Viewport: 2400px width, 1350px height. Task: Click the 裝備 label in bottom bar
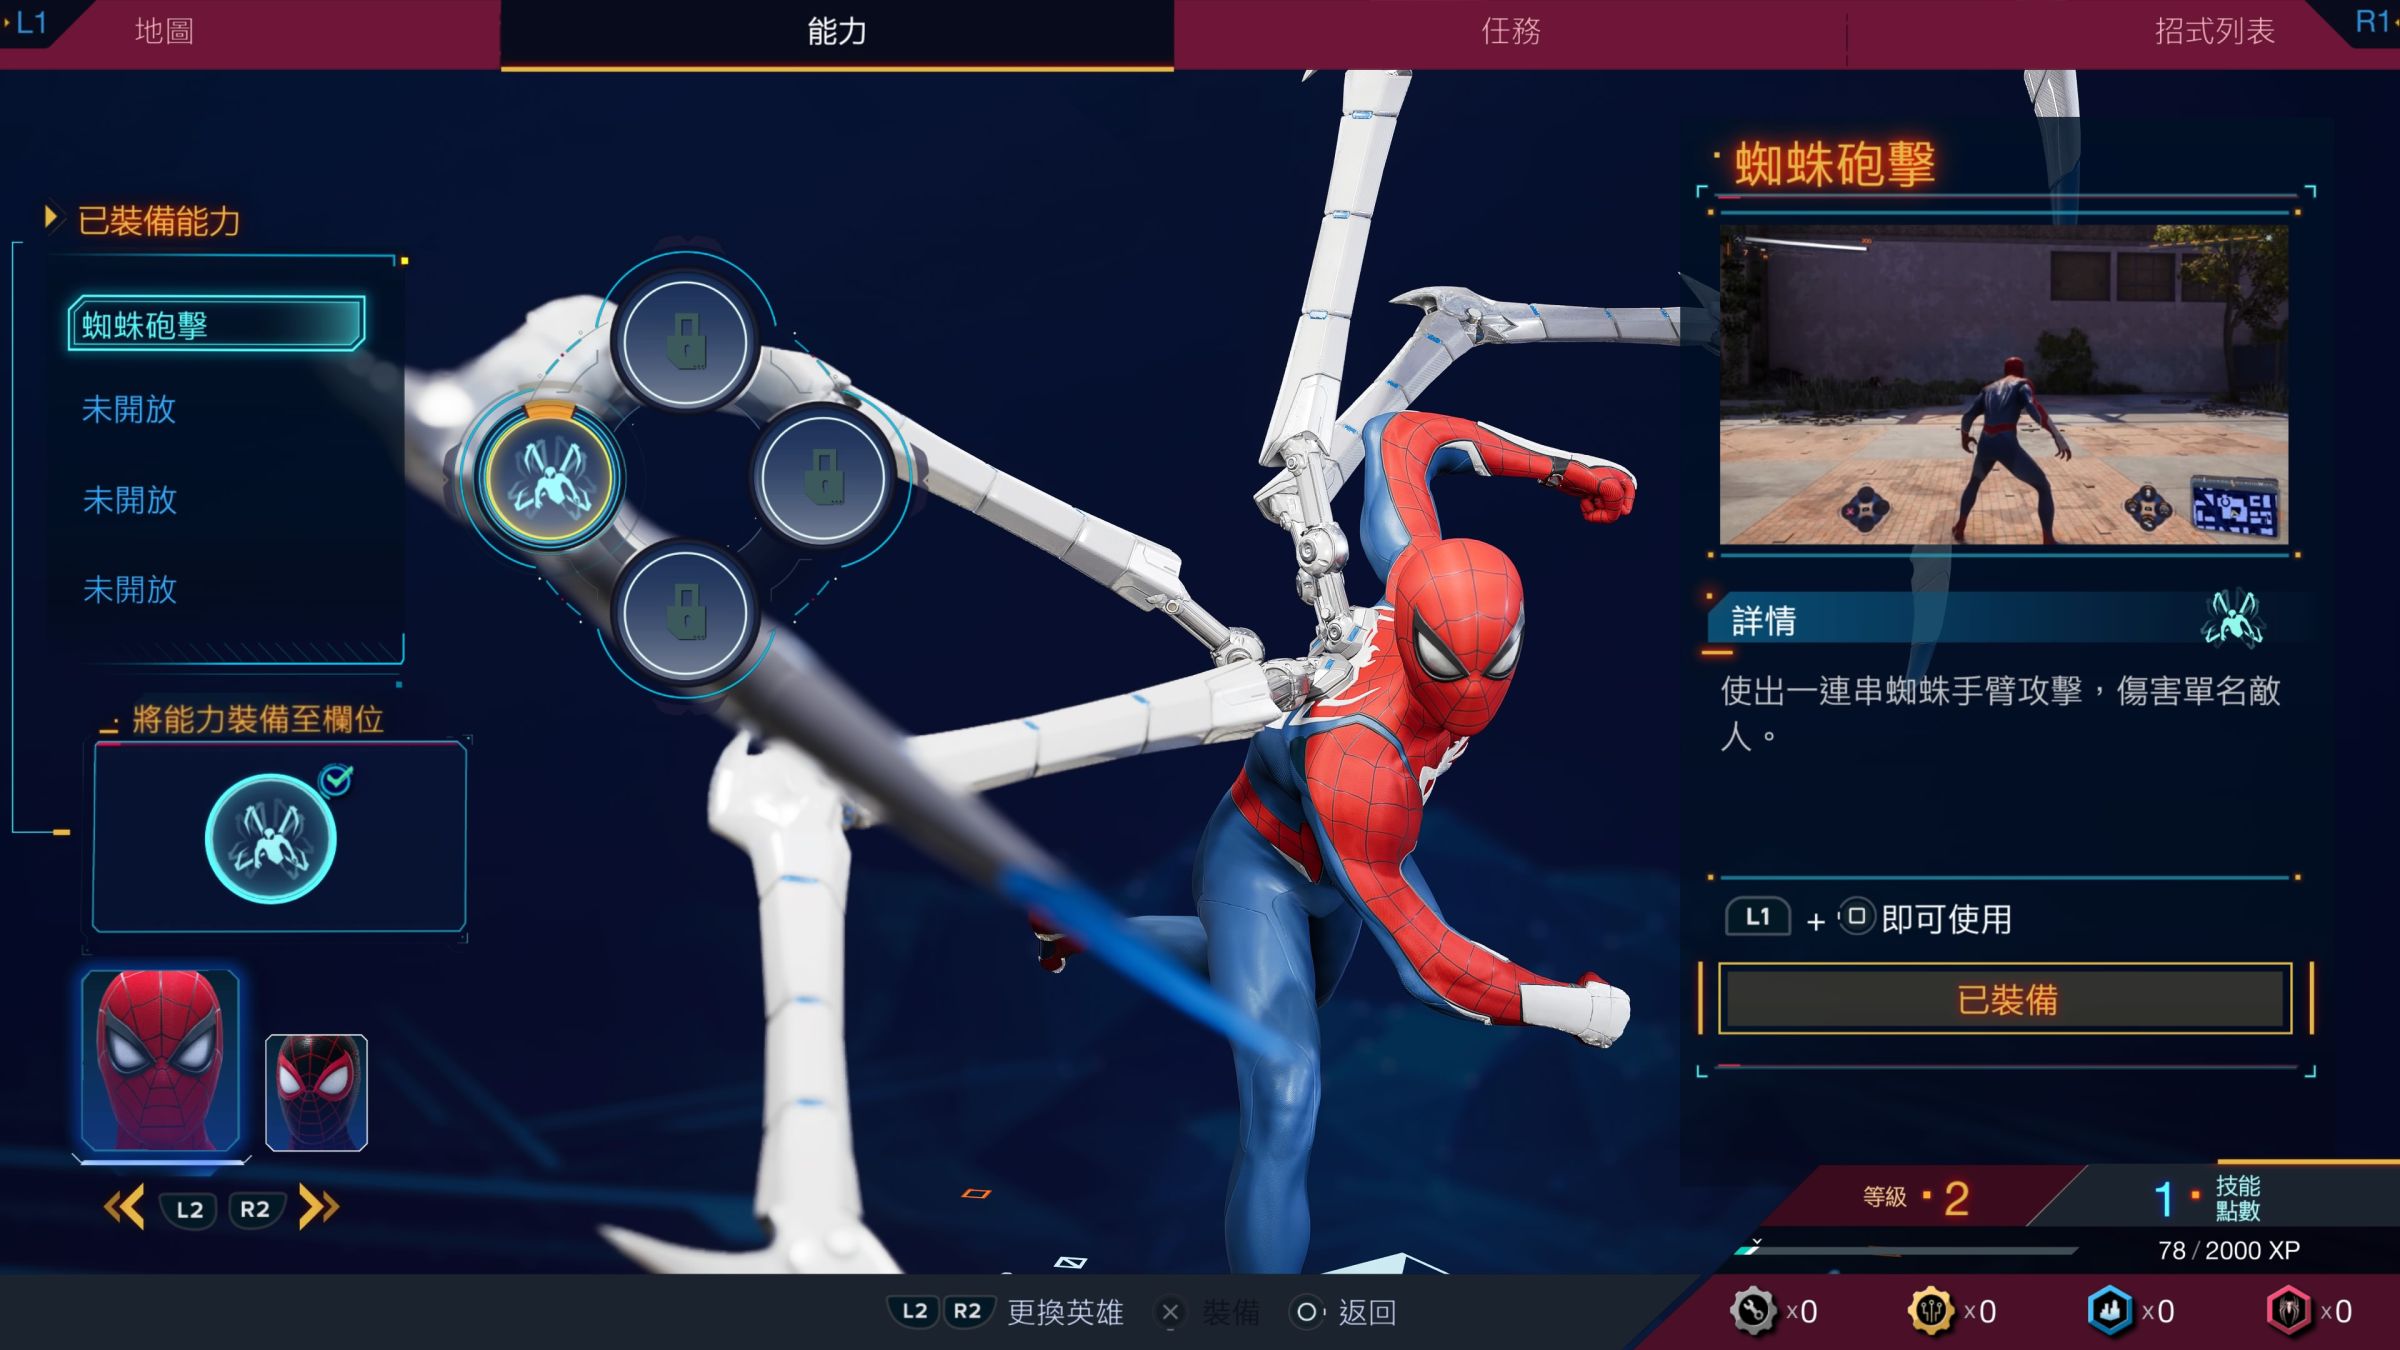point(1230,1312)
